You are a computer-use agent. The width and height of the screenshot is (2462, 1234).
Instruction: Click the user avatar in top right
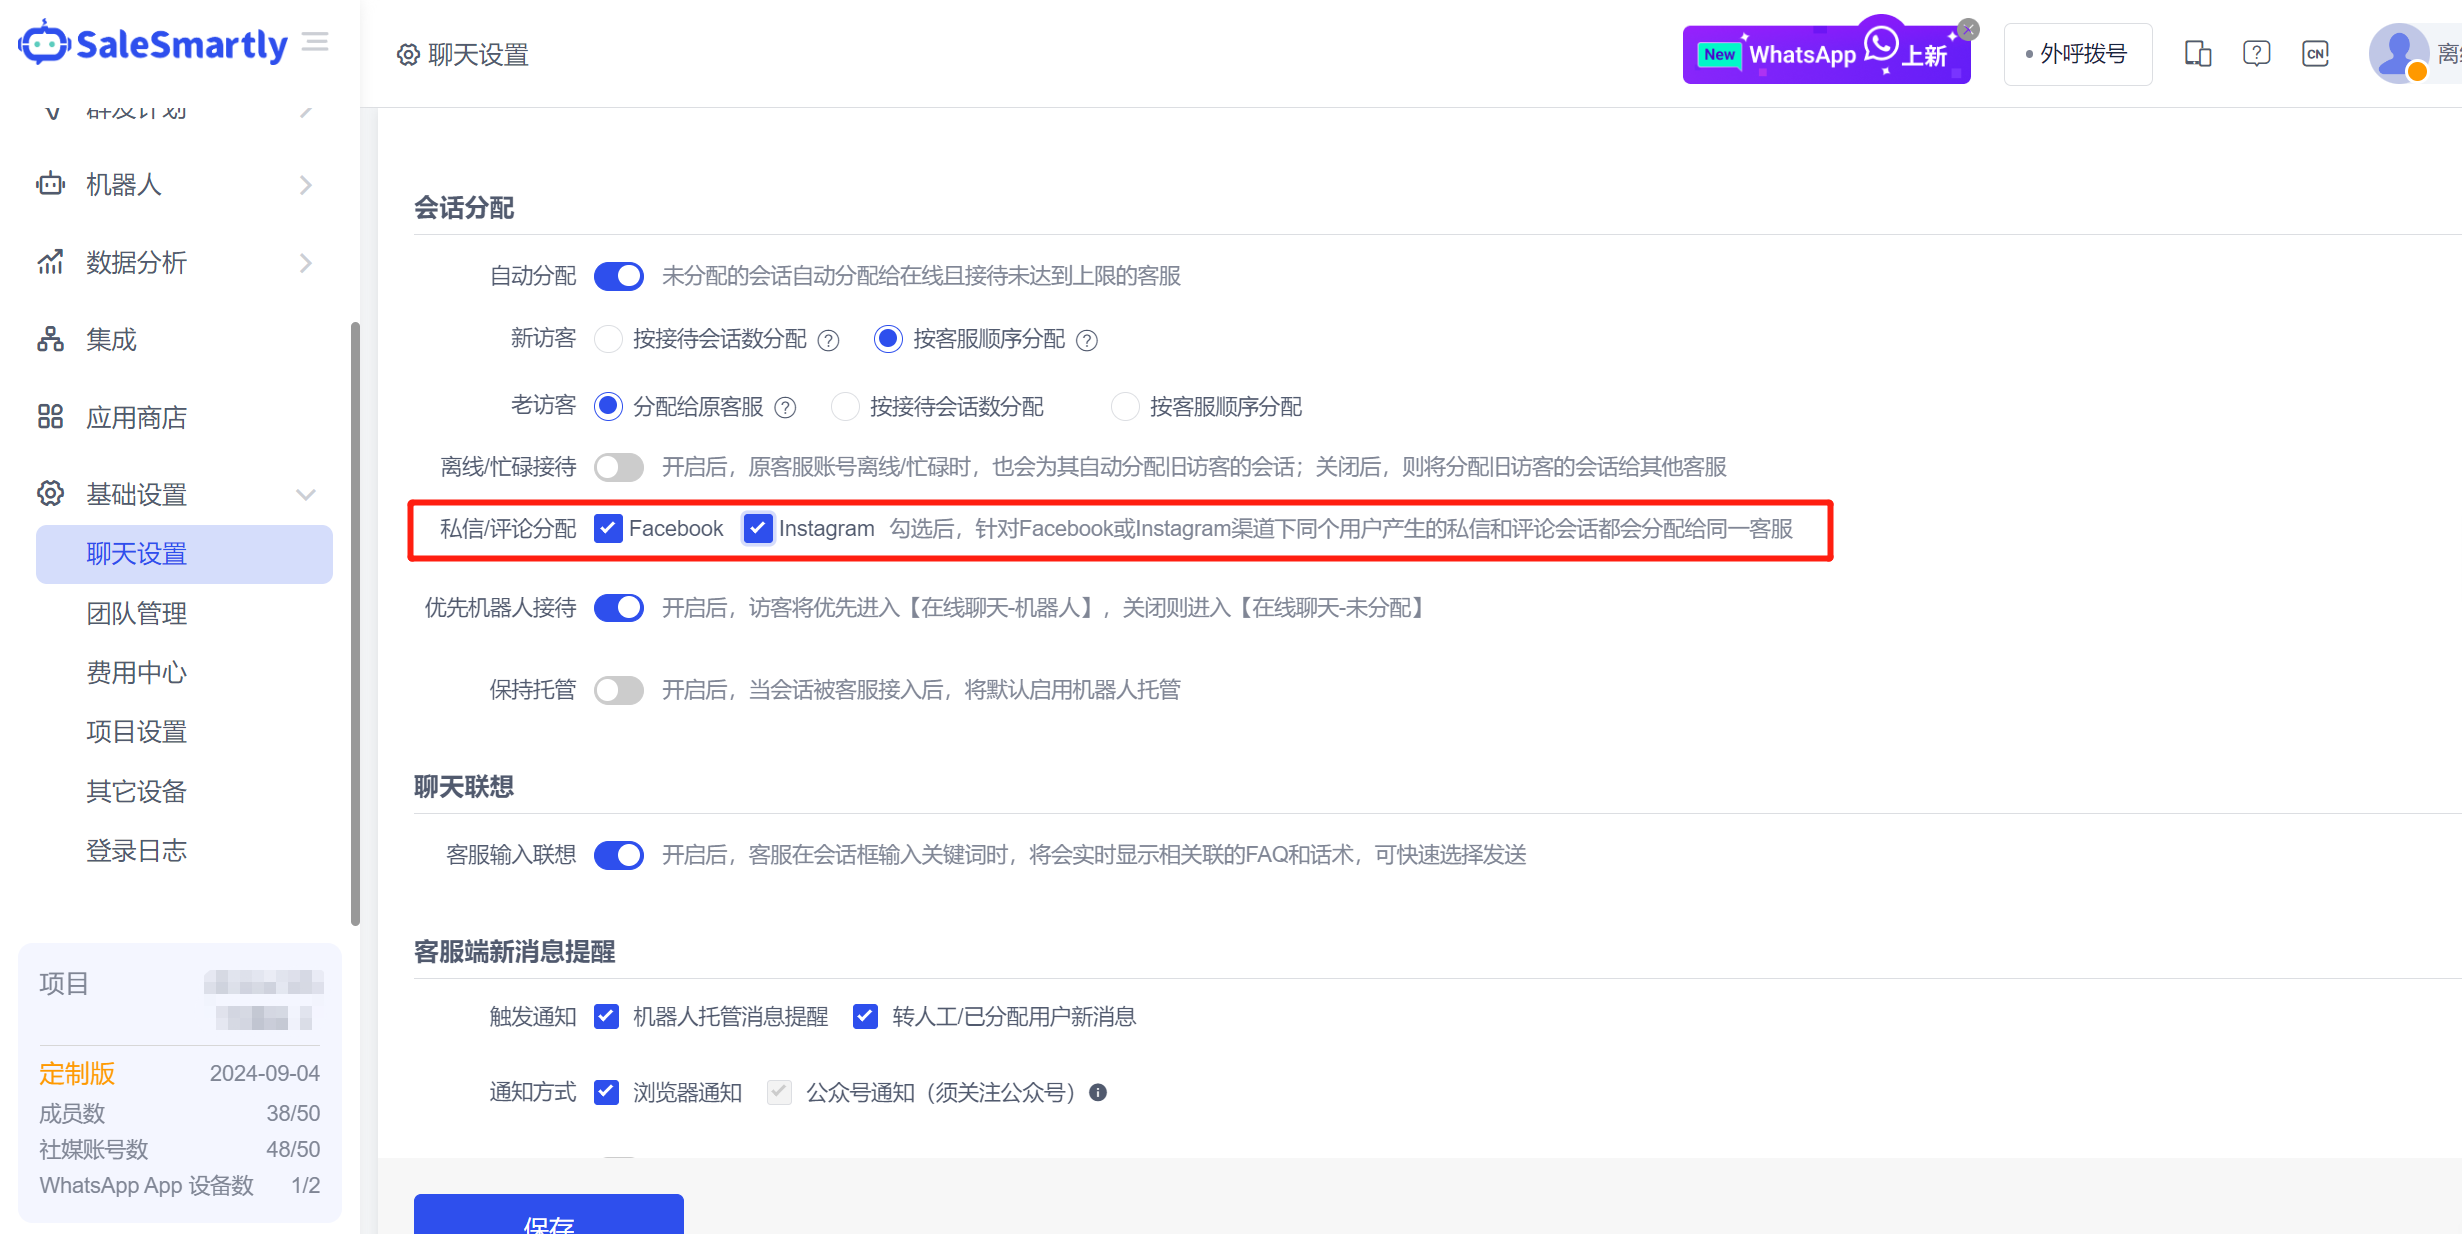tap(2398, 54)
